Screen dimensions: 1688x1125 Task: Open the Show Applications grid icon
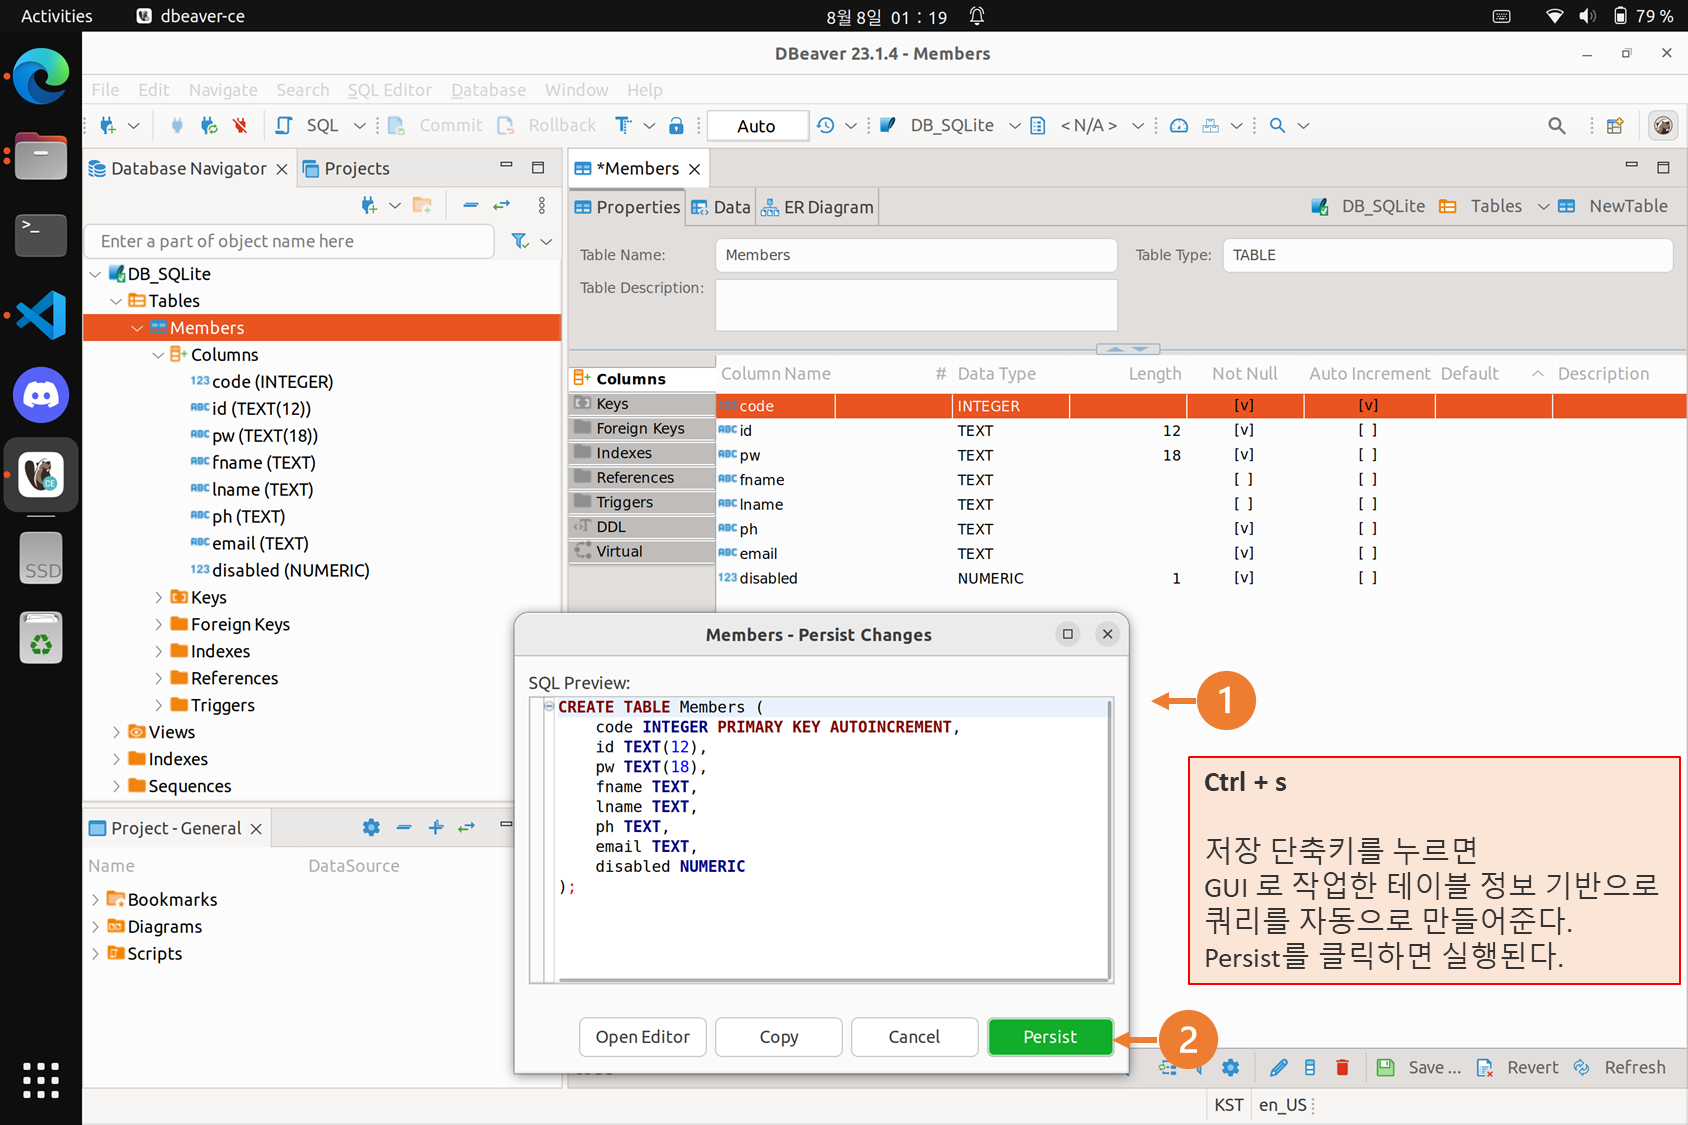click(41, 1080)
